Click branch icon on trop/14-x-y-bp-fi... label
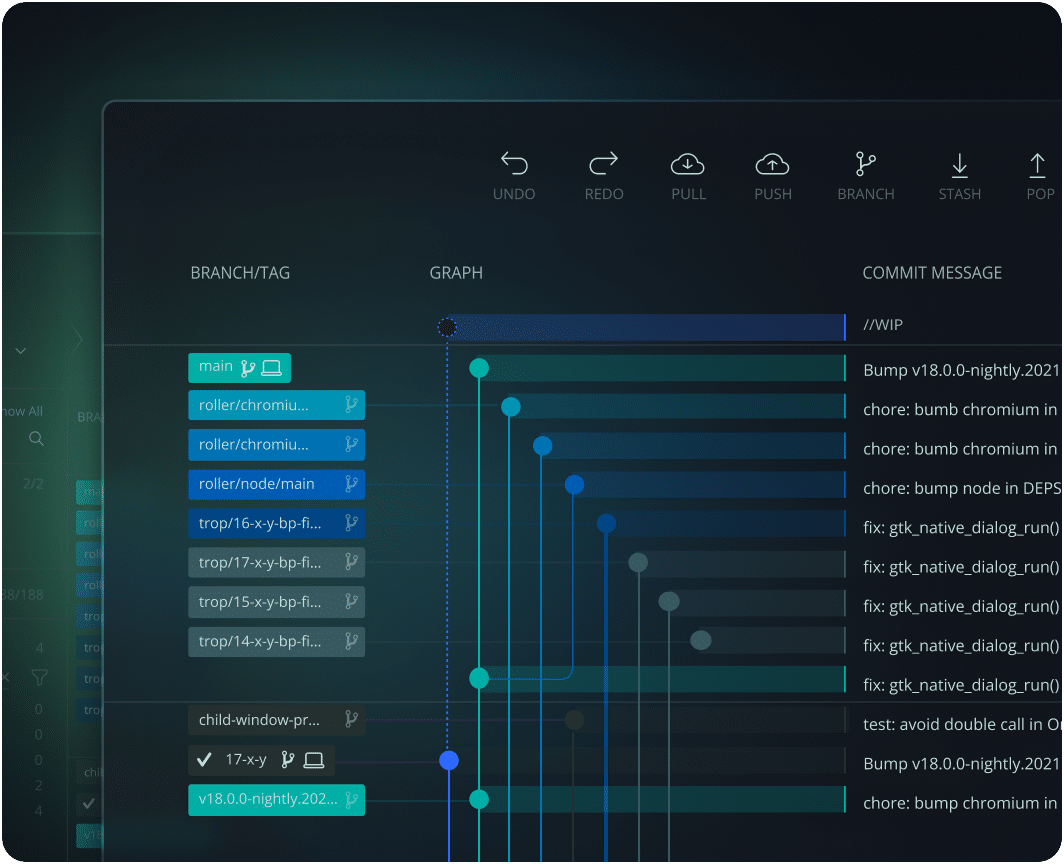The width and height of the screenshot is (1064, 864). click(351, 641)
